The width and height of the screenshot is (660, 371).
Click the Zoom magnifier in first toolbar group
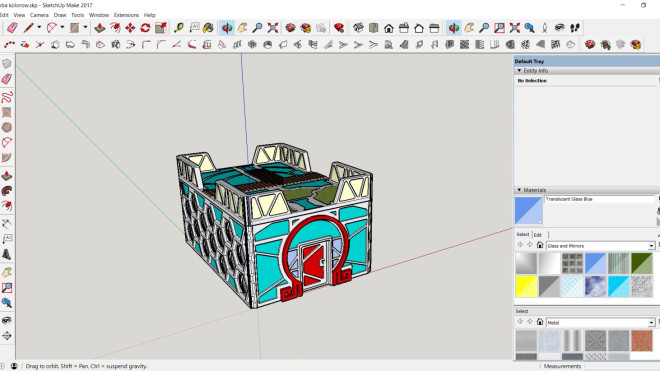(257, 28)
